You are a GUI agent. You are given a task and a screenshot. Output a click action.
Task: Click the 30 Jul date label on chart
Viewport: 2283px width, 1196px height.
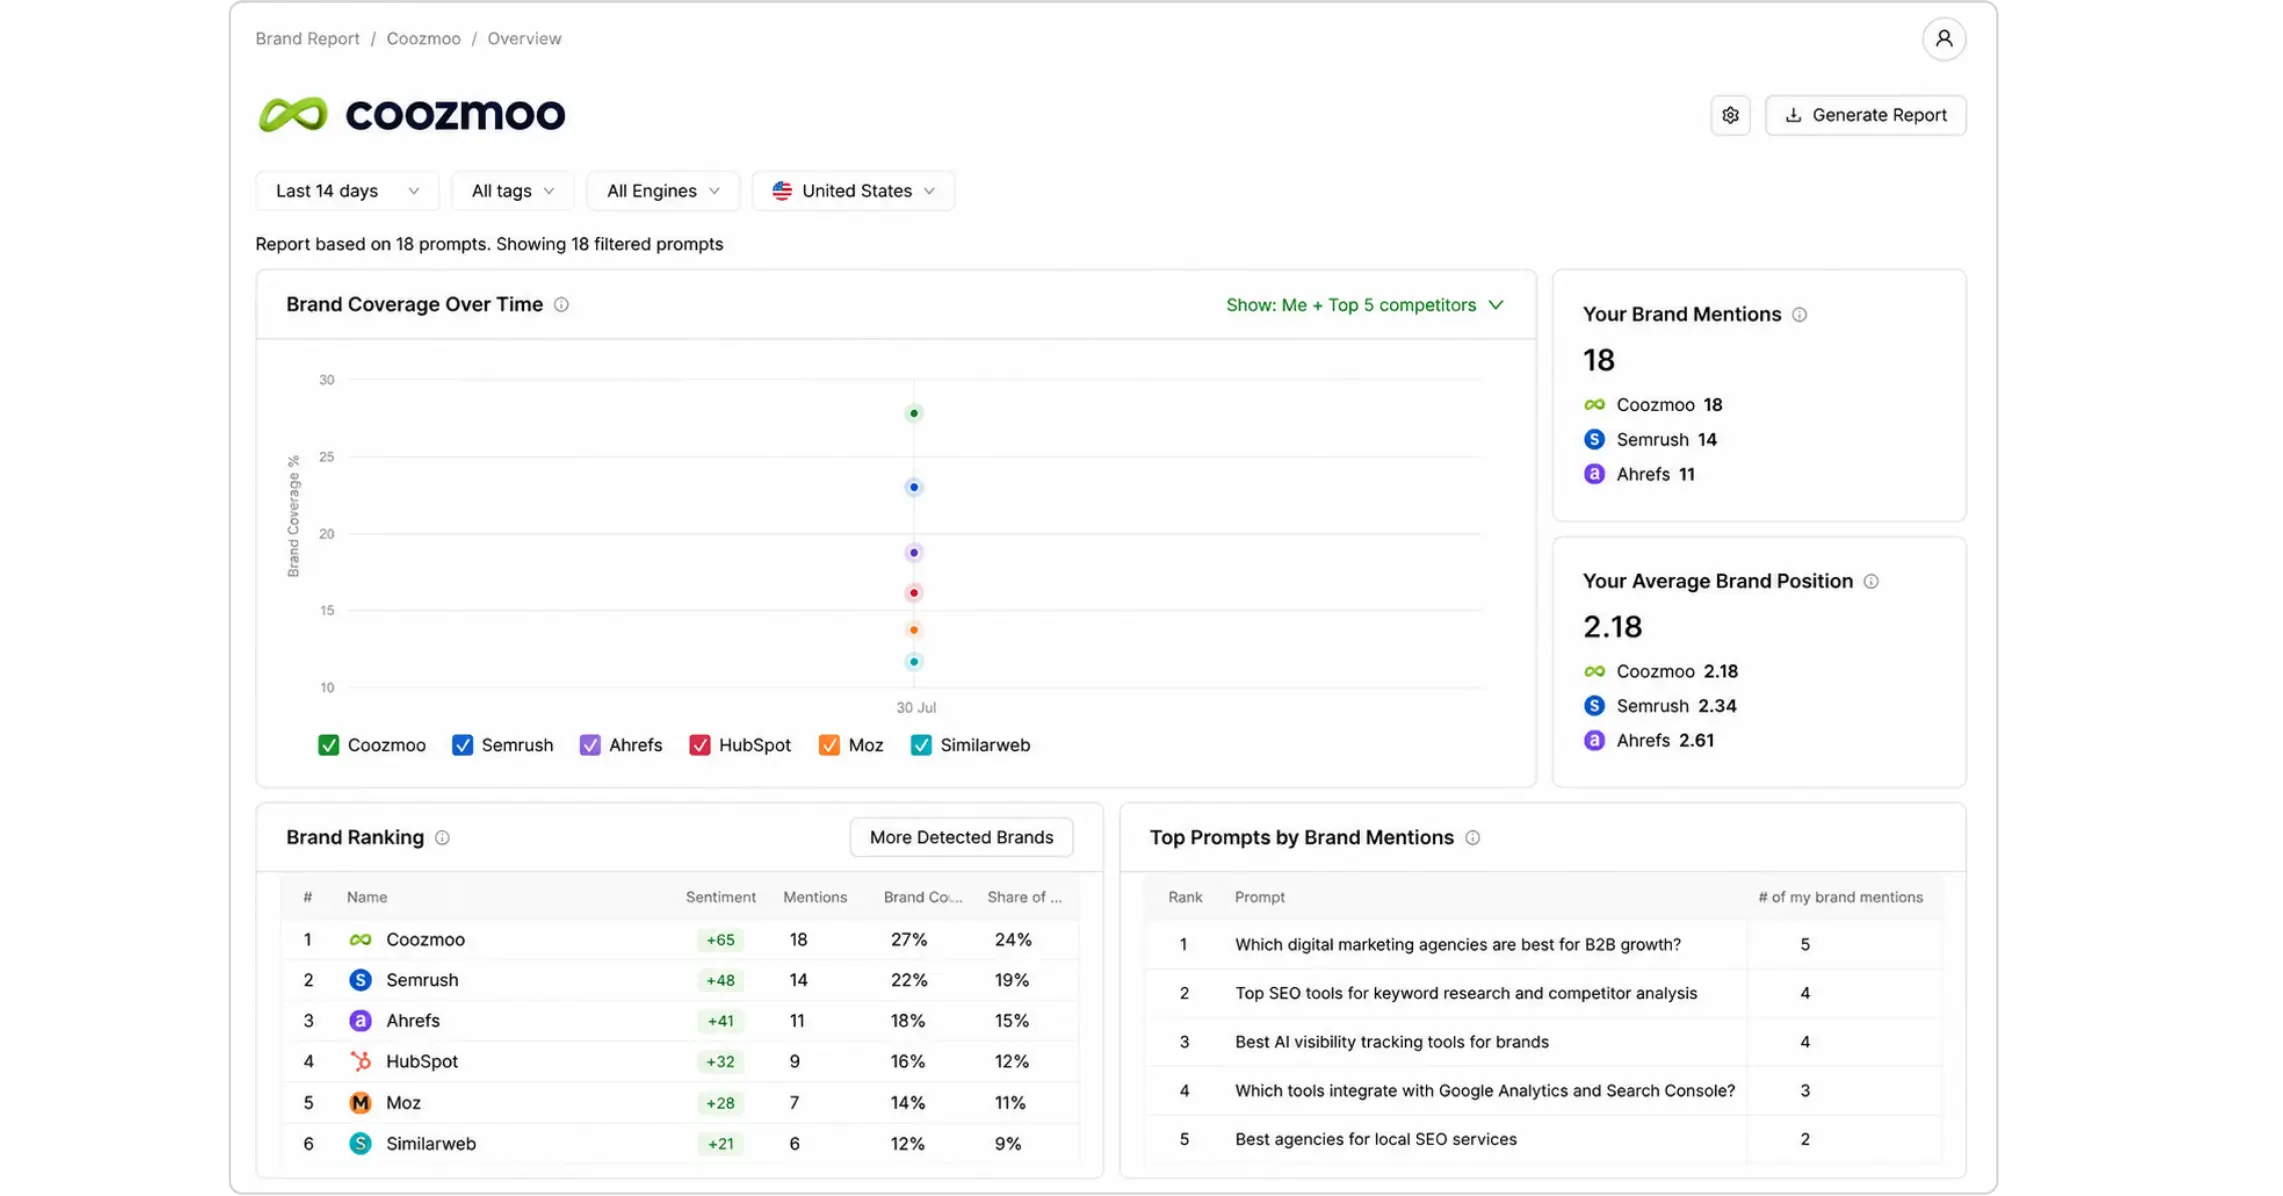click(915, 708)
